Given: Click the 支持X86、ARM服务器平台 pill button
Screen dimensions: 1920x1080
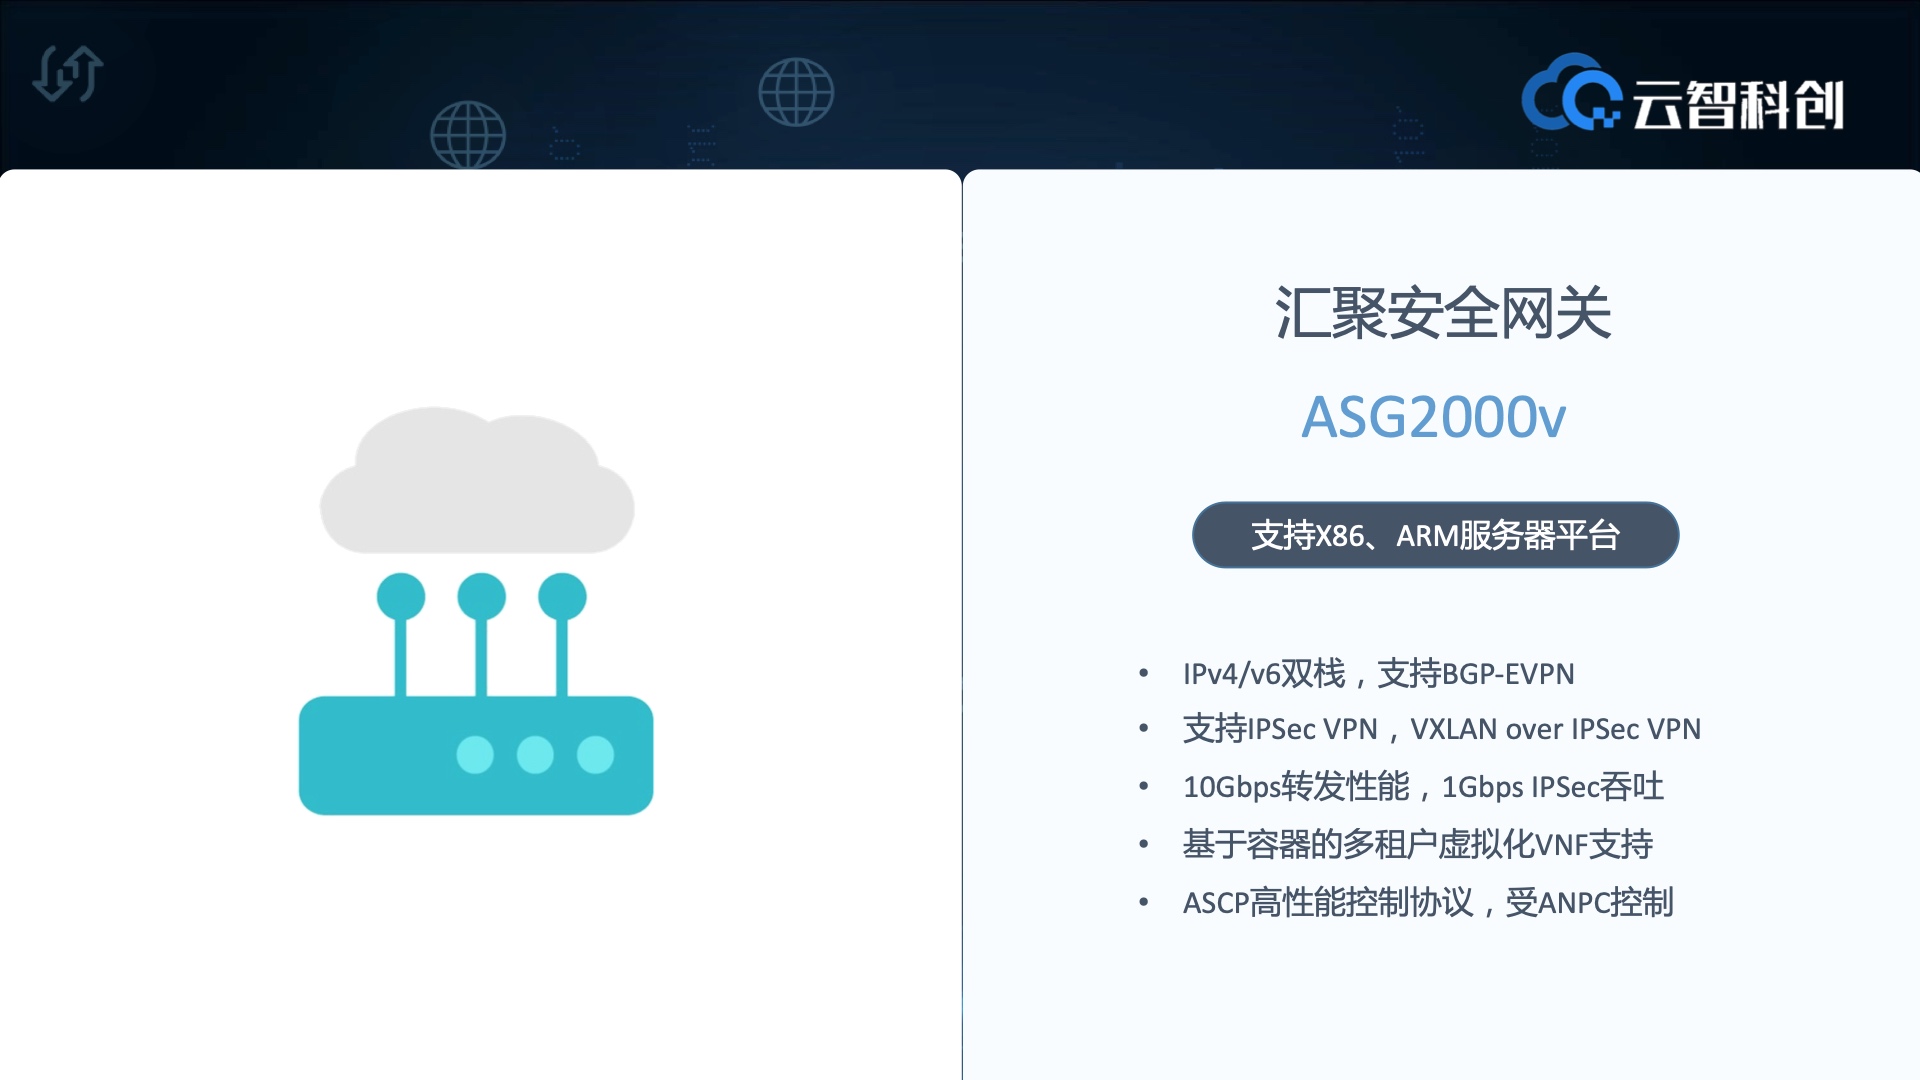Looking at the screenshot, I should 1435,535.
